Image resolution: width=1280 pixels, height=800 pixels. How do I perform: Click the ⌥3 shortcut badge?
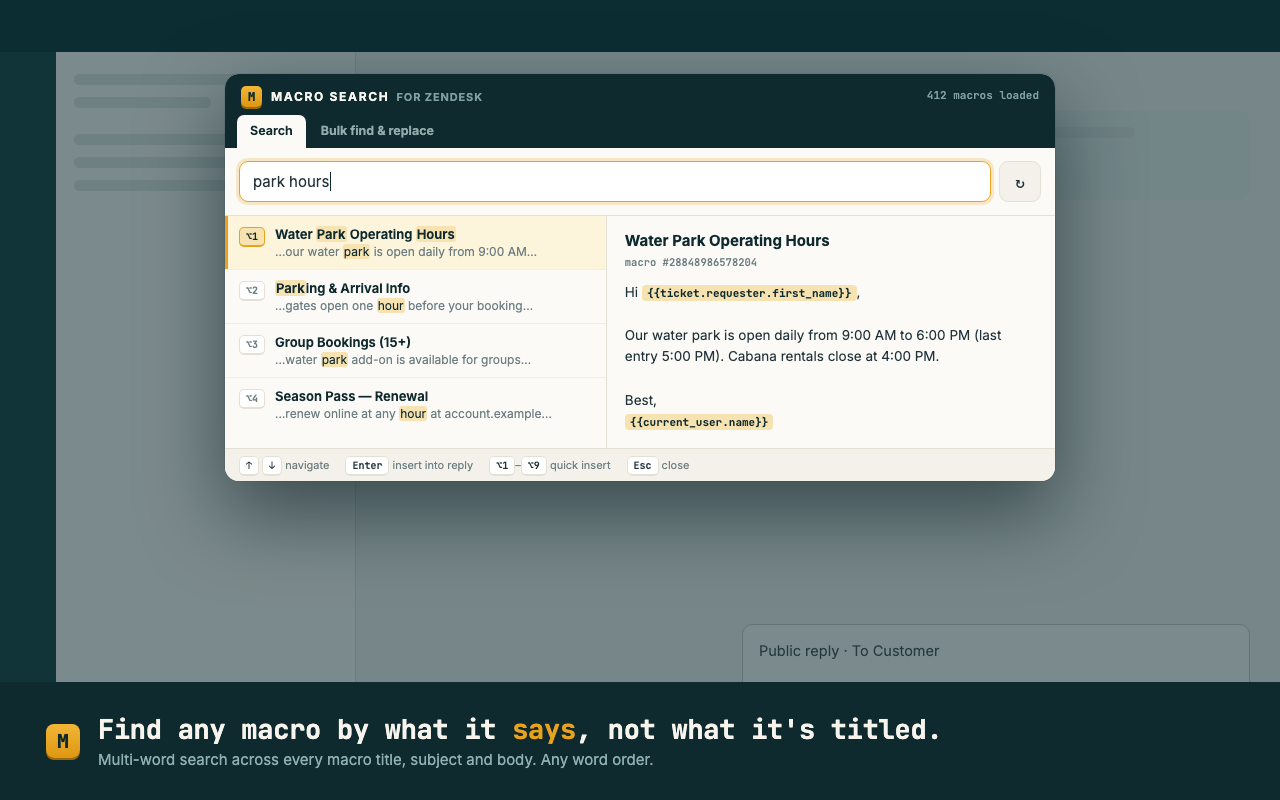coord(252,345)
